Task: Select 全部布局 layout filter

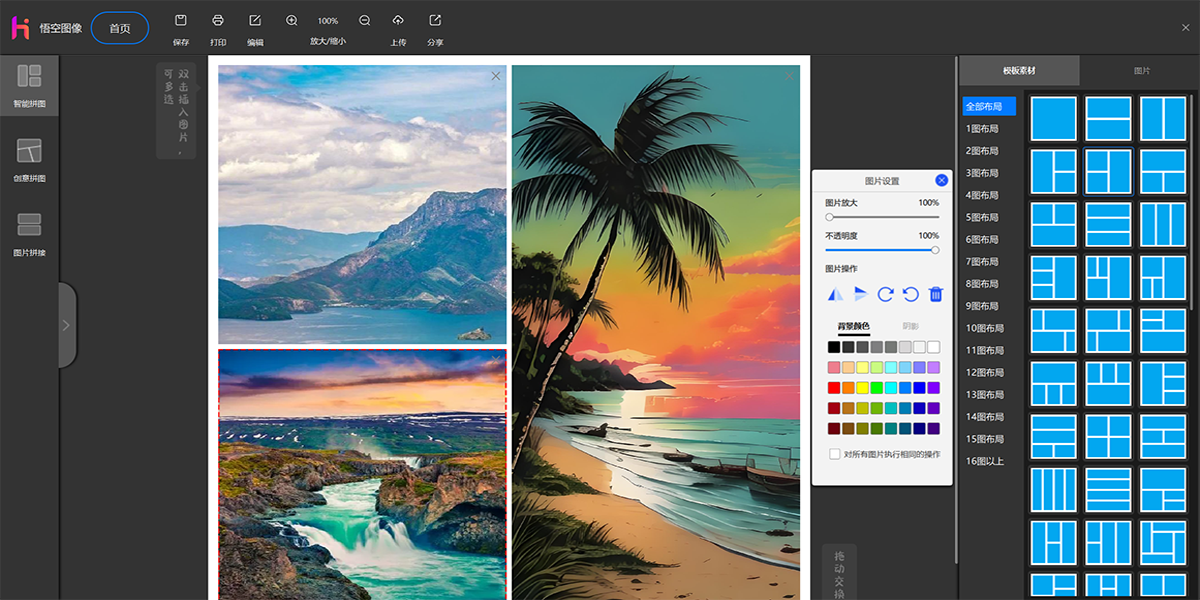Action: [x=989, y=106]
